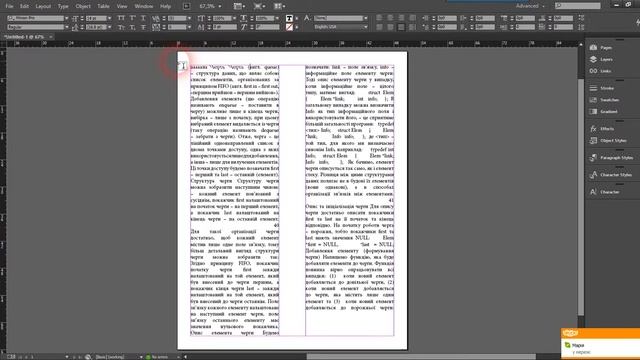
Task: Click the baseline shift input field
Action: [224, 27]
